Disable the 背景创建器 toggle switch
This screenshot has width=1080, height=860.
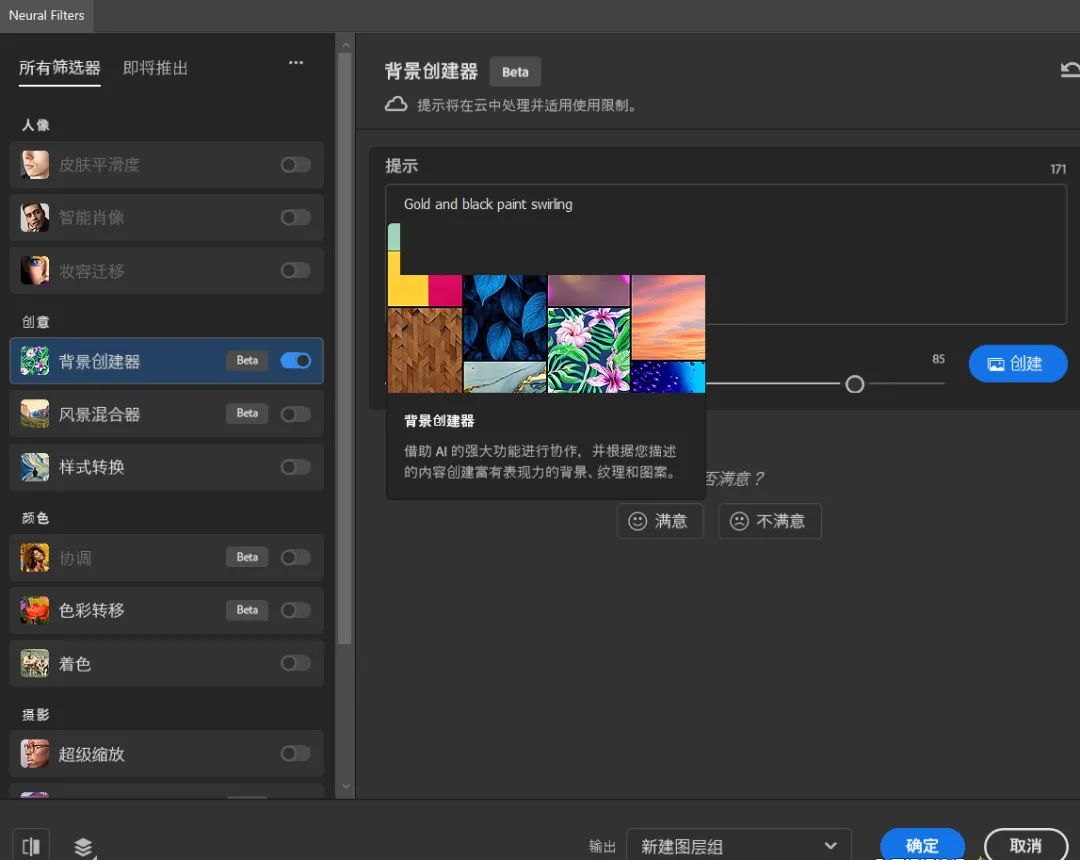point(295,361)
